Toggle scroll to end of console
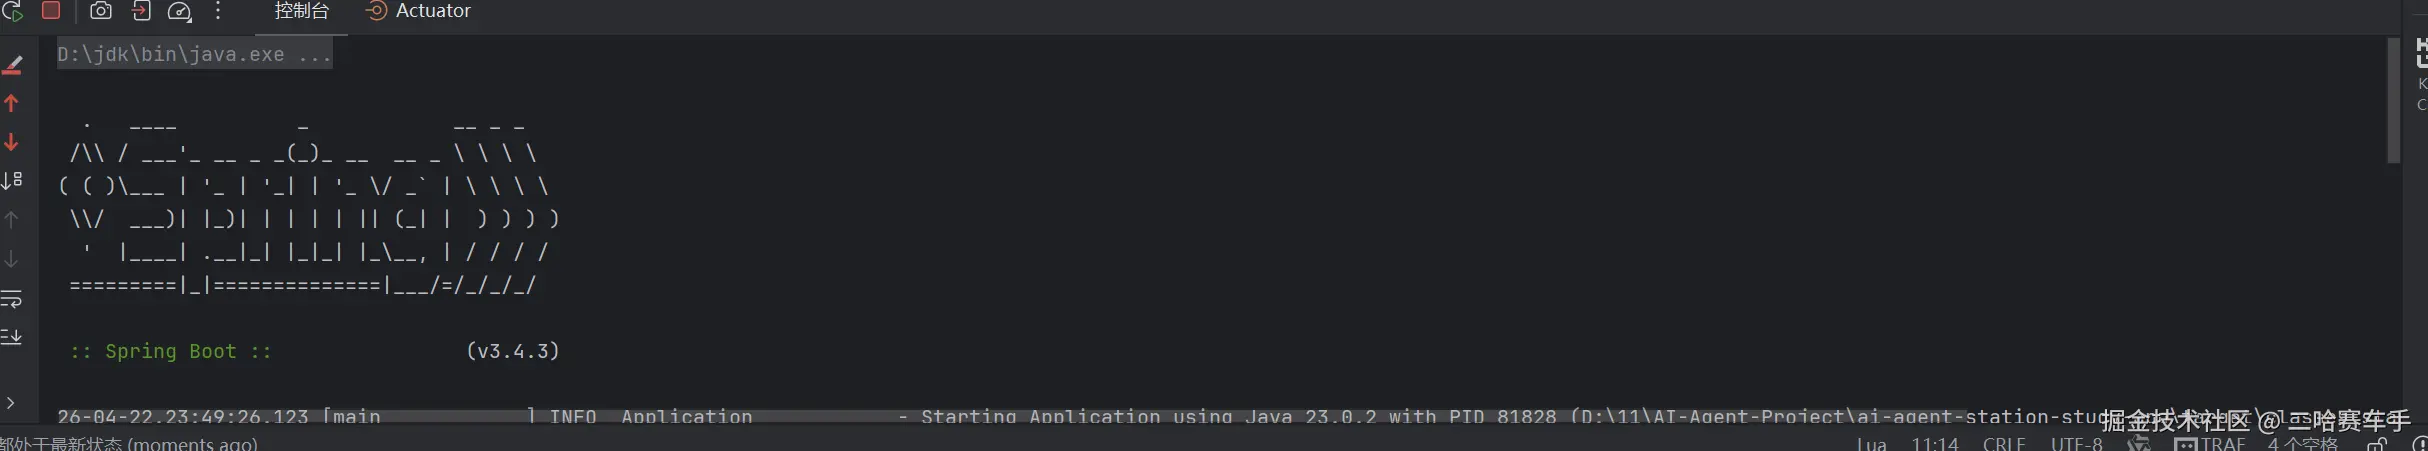Image resolution: width=2428 pixels, height=451 pixels. pos(12,337)
